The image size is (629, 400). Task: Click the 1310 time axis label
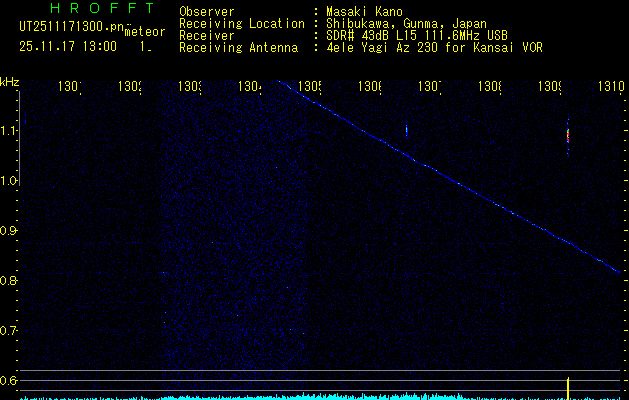(x=611, y=86)
